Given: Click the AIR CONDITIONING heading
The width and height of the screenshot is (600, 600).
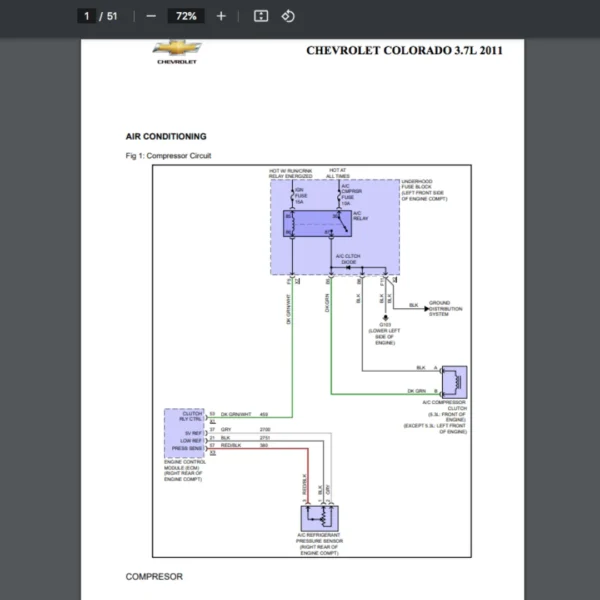Looking at the screenshot, I should (x=166, y=136).
